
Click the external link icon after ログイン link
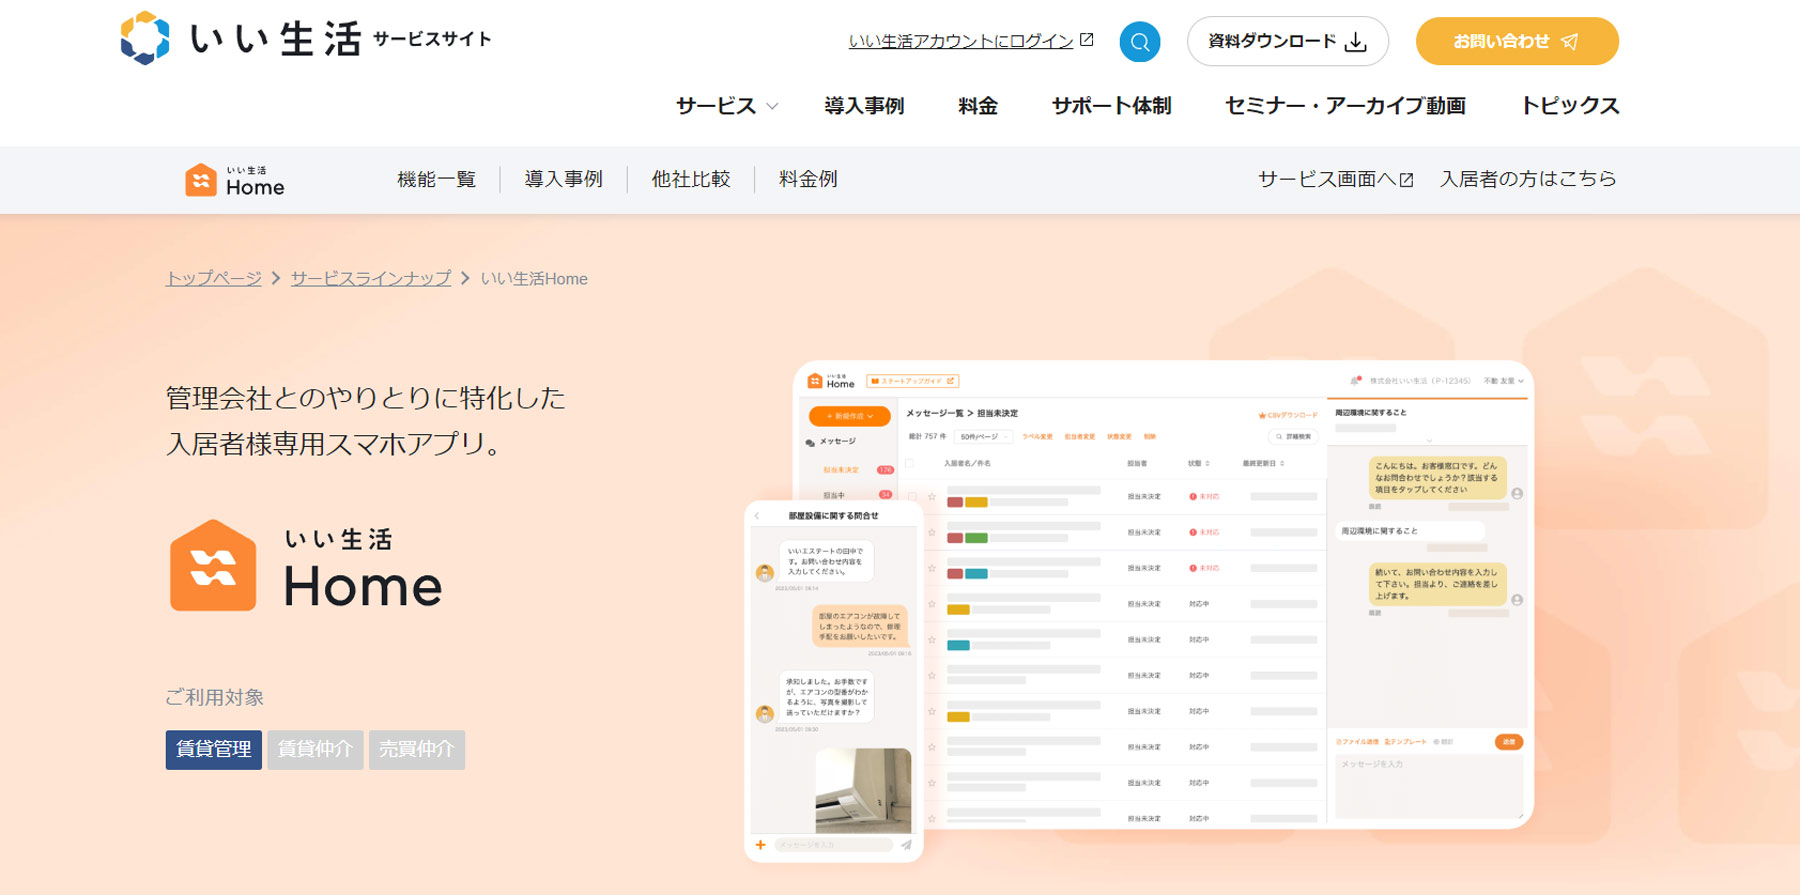(1087, 40)
